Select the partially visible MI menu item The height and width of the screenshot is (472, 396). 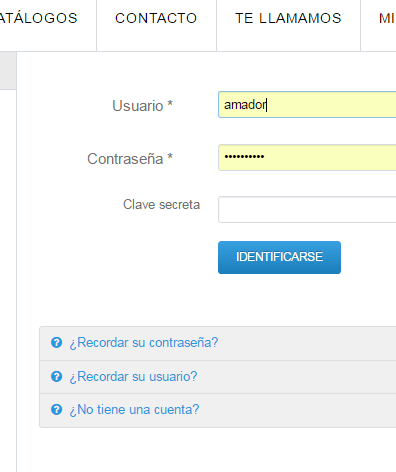pyautogui.click(x=387, y=18)
